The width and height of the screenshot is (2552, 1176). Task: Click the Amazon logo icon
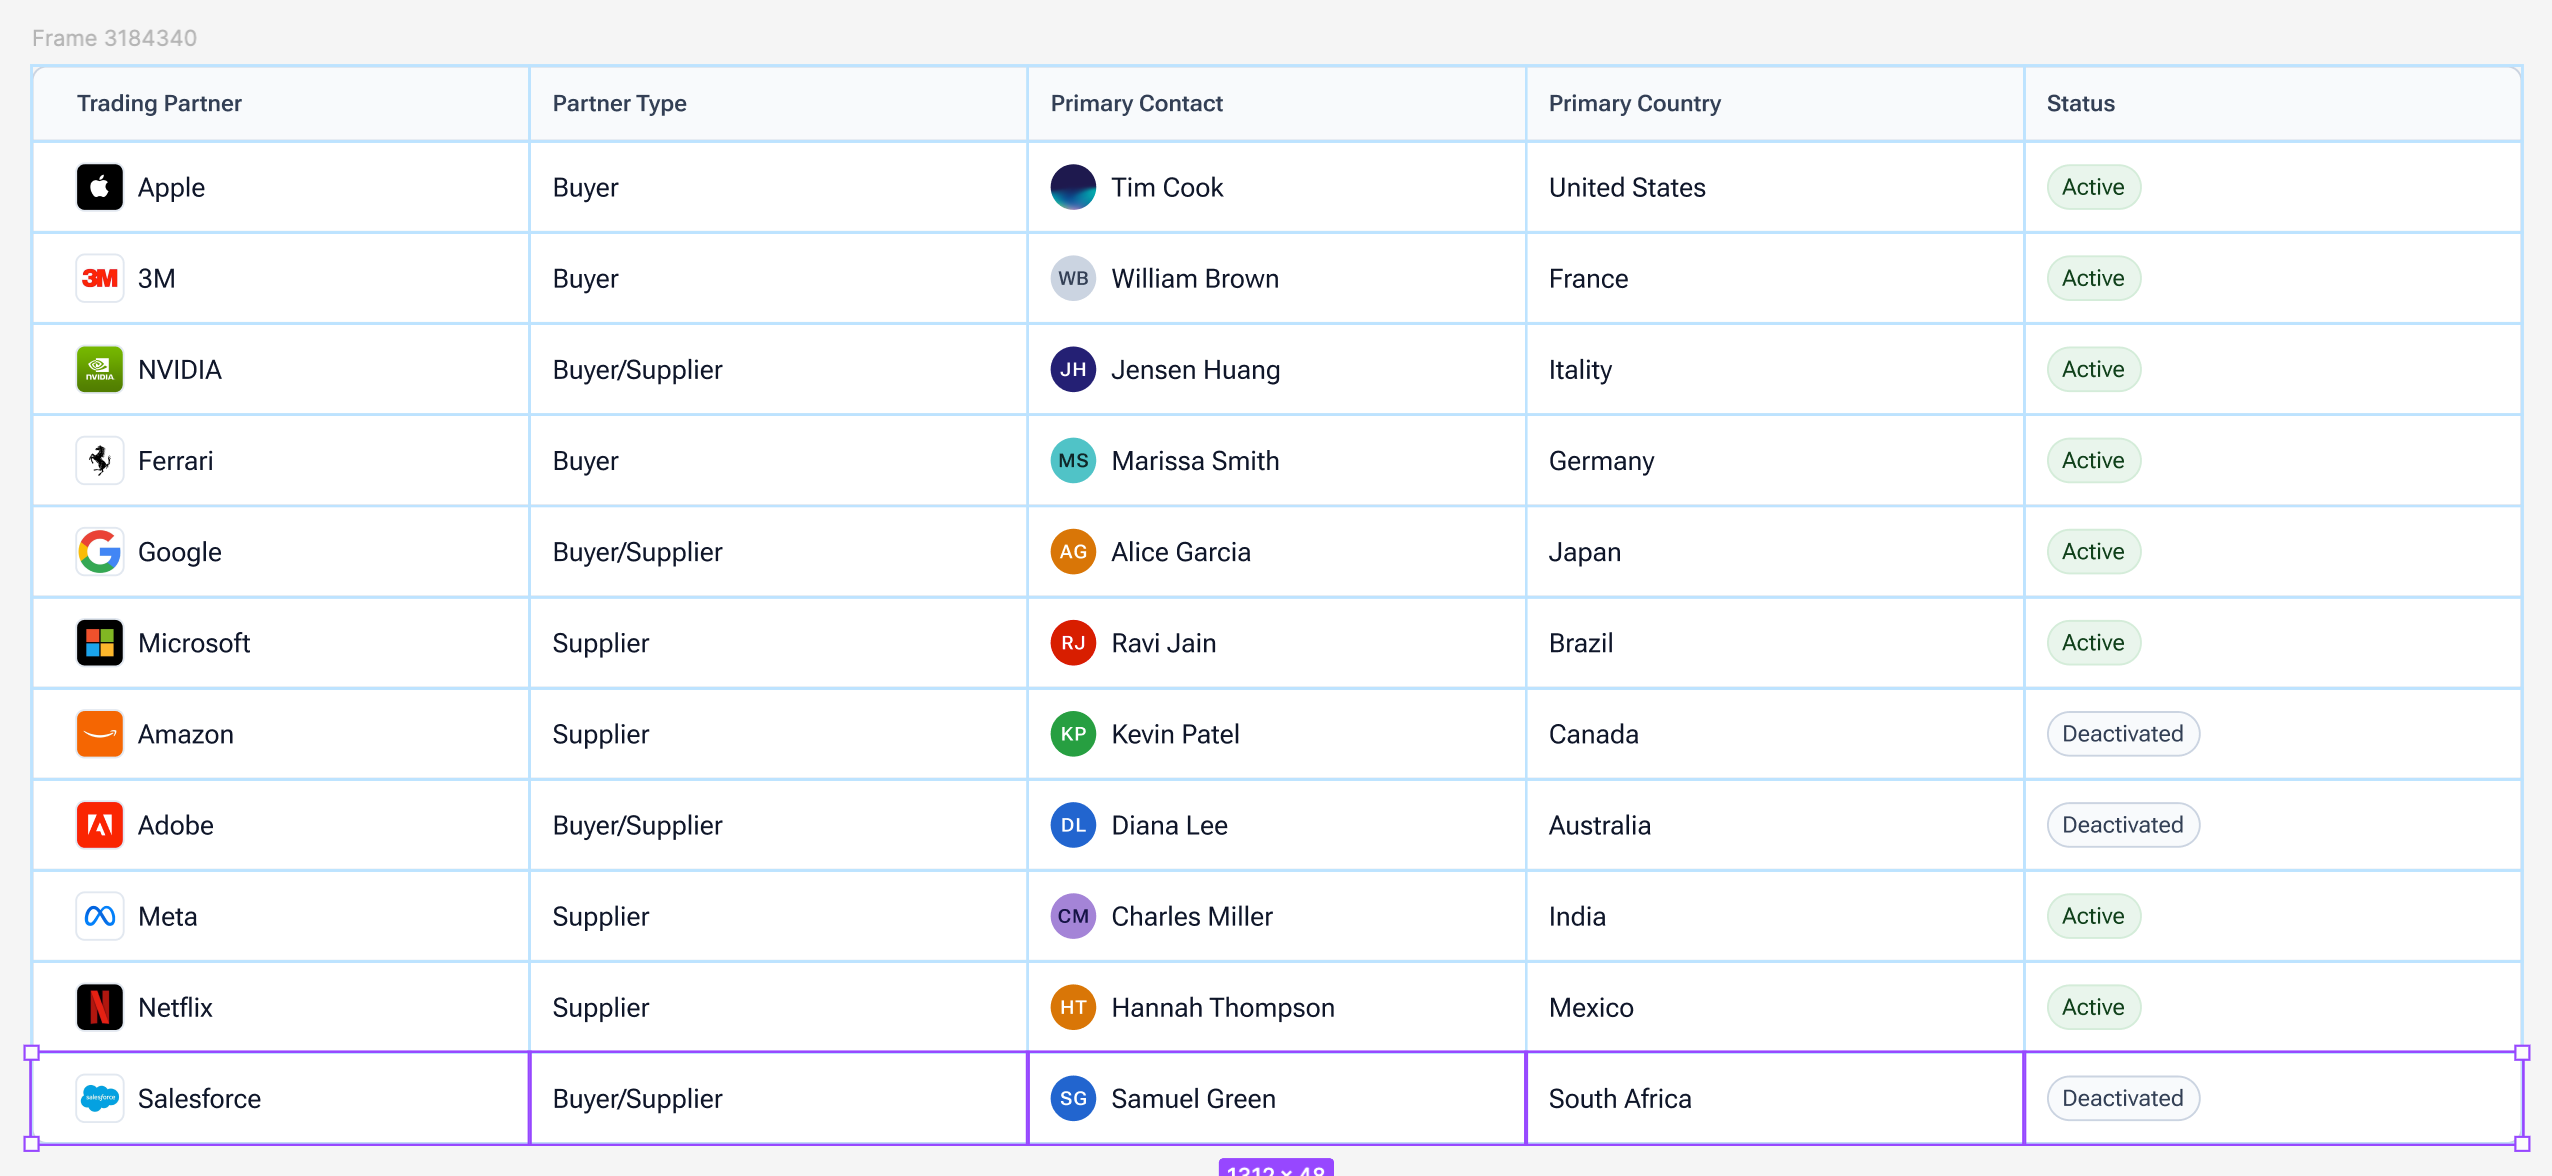[x=100, y=733]
